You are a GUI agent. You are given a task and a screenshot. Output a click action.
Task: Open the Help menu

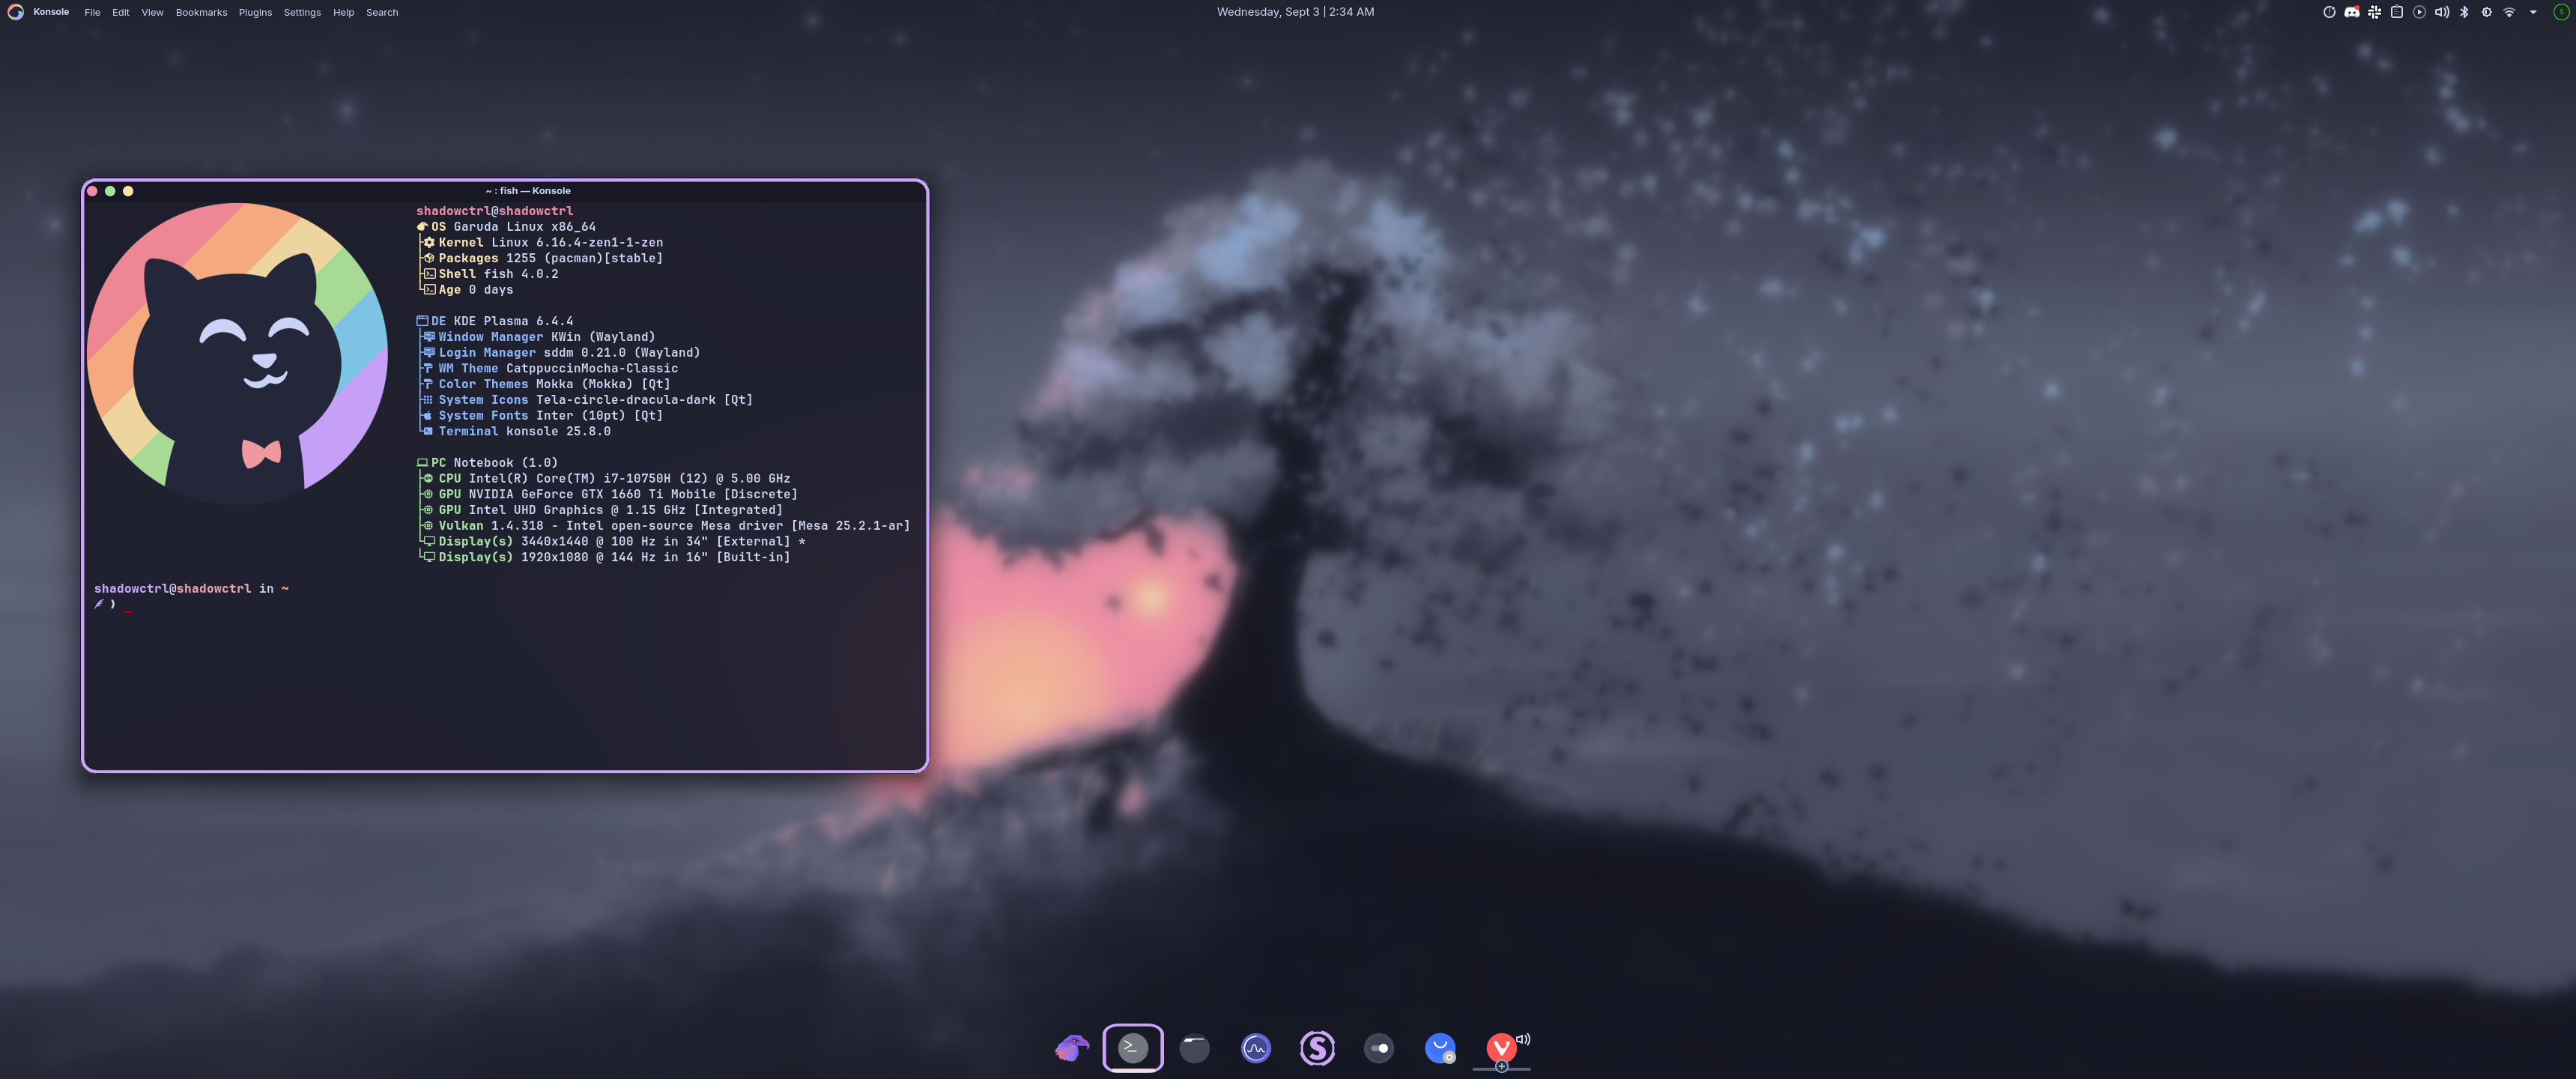coord(343,12)
